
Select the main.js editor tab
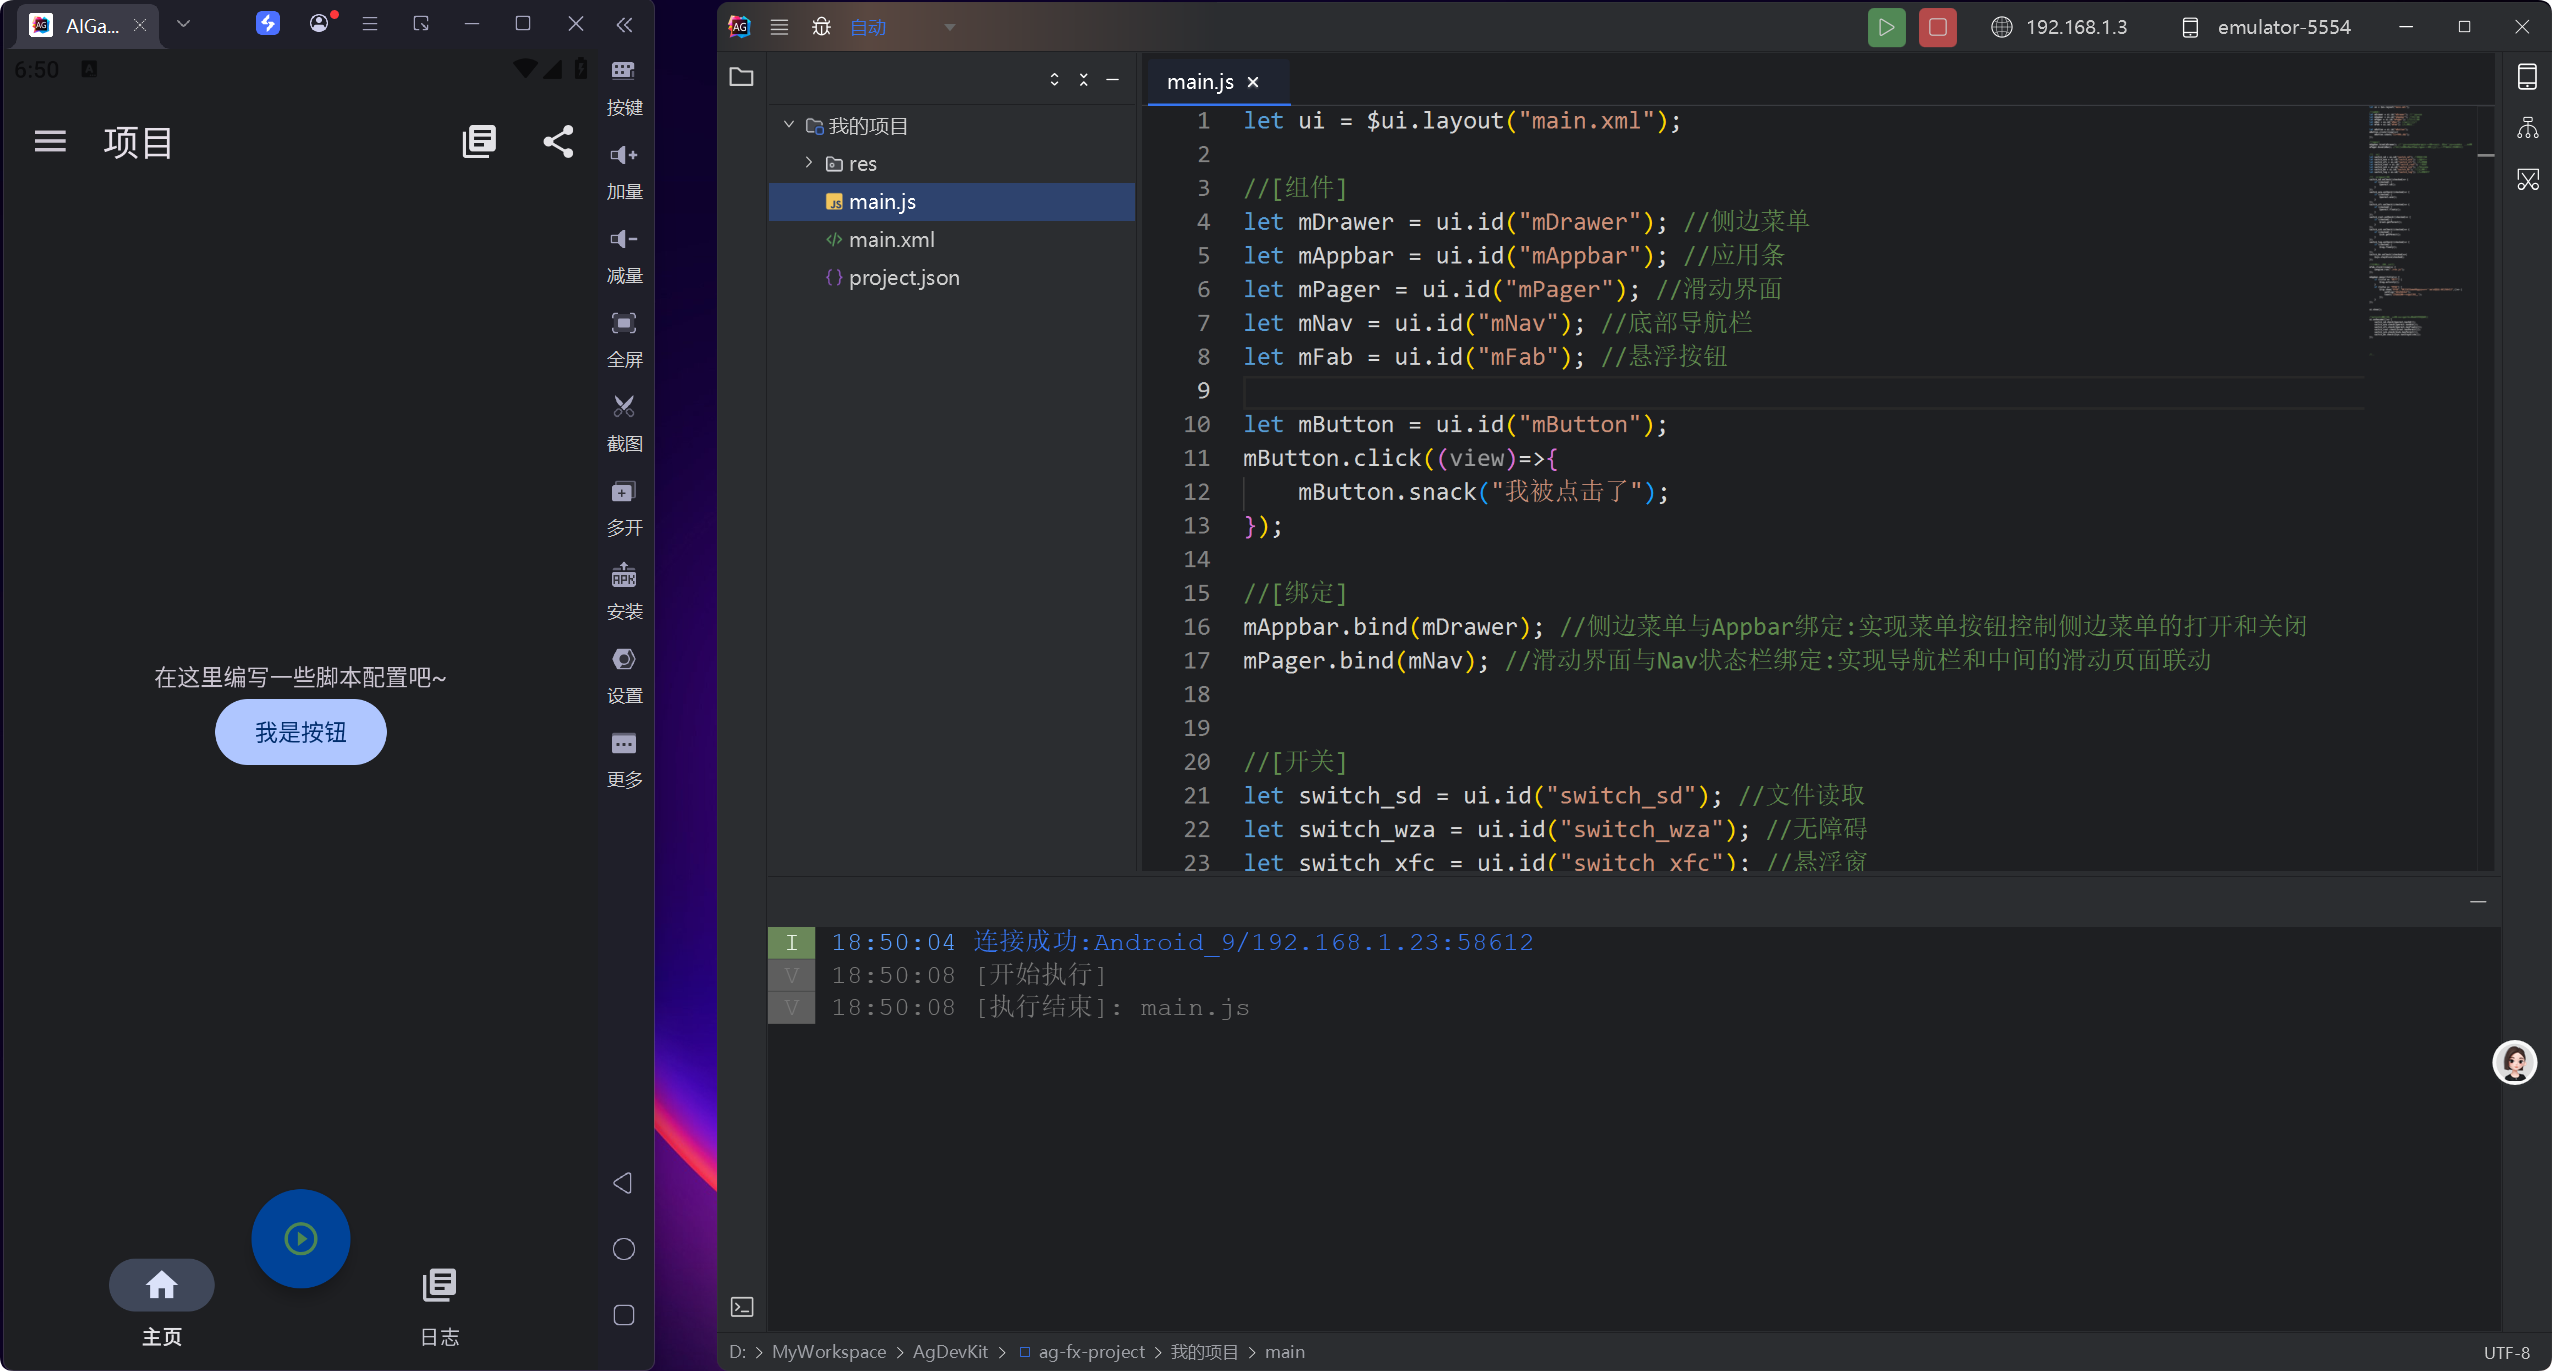(1199, 82)
